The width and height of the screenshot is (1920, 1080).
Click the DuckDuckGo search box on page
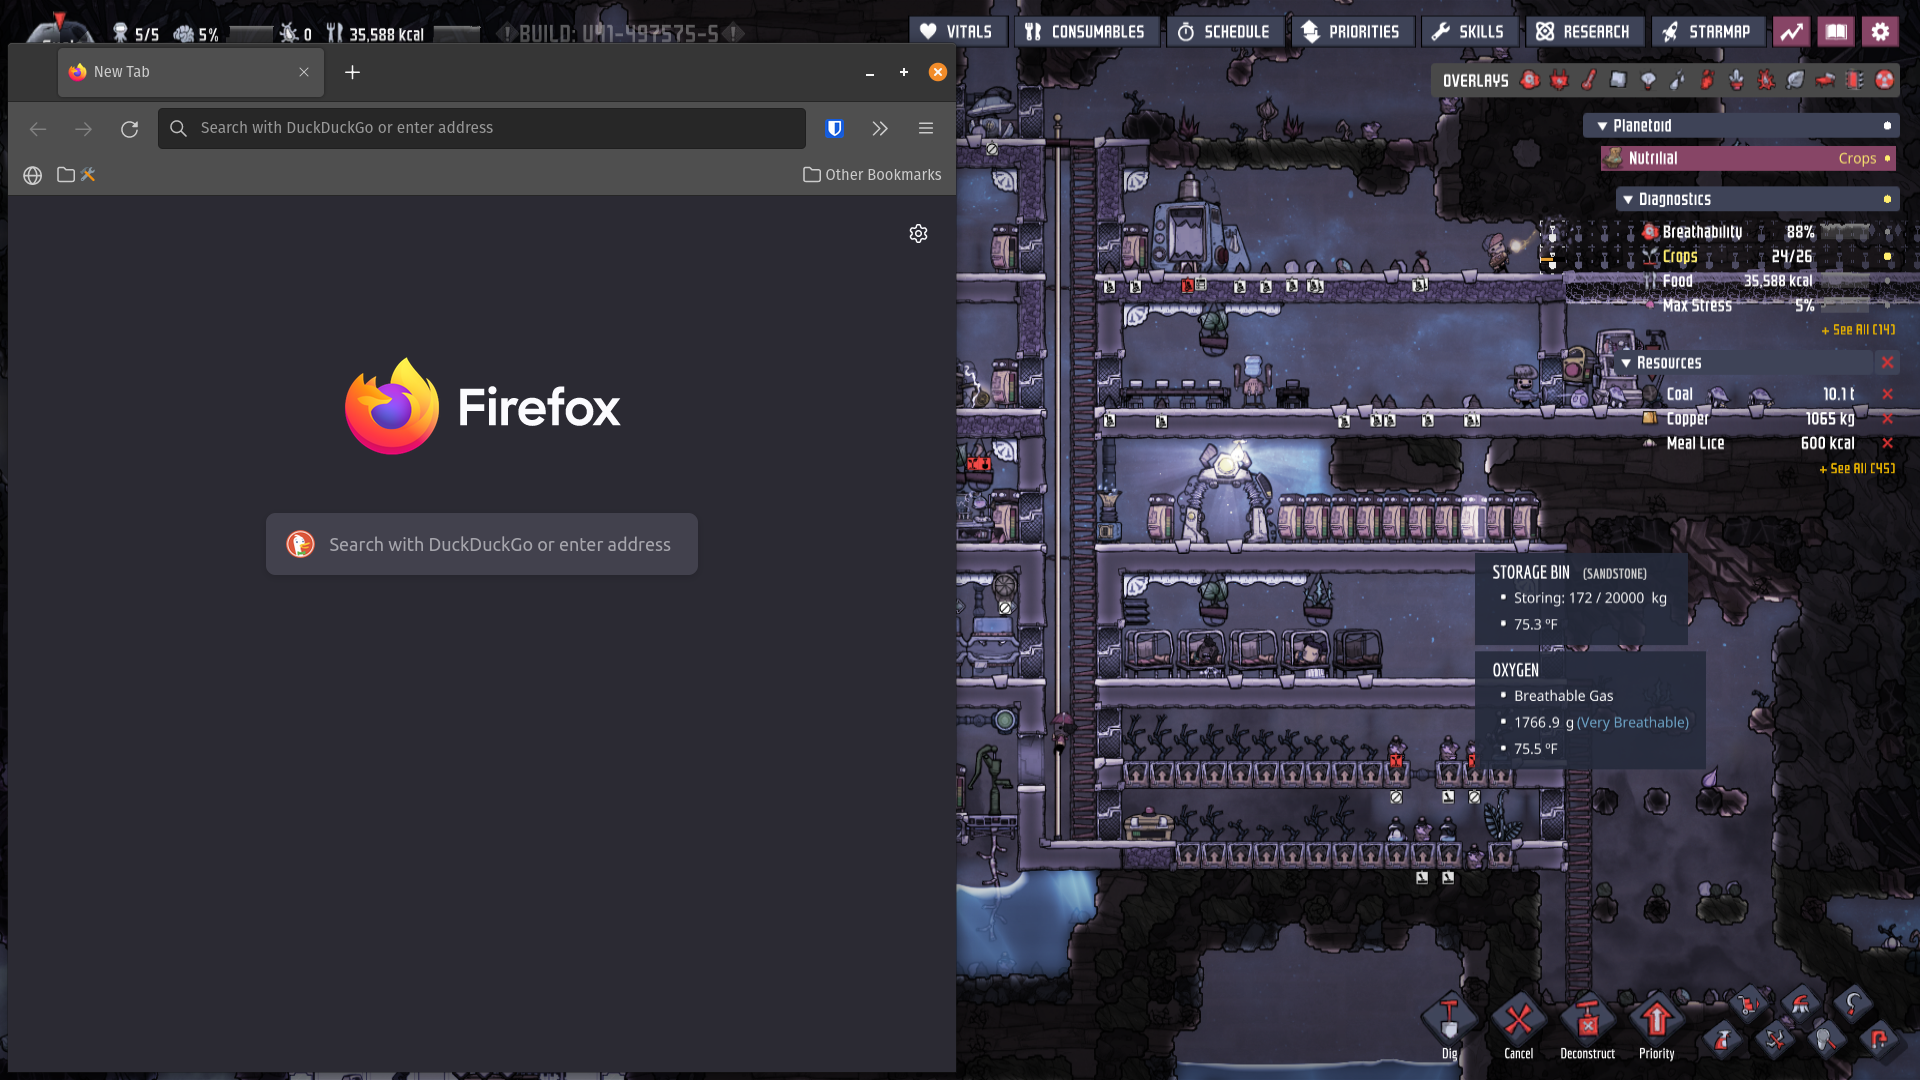(482, 544)
